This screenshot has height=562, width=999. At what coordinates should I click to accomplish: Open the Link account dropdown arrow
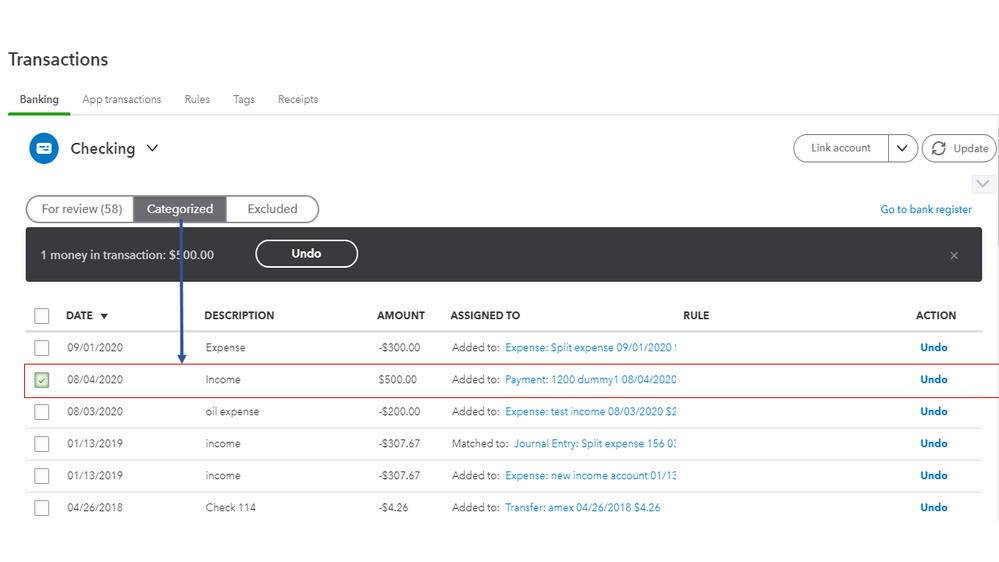tap(902, 148)
